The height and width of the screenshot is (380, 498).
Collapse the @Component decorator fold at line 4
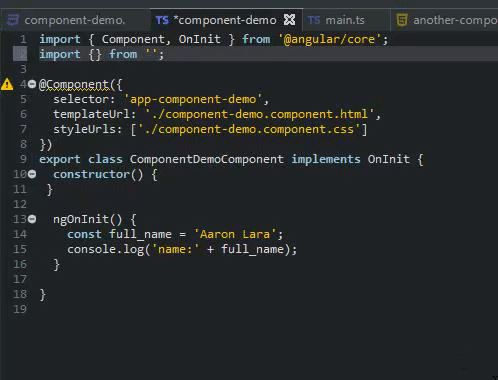click(x=32, y=84)
